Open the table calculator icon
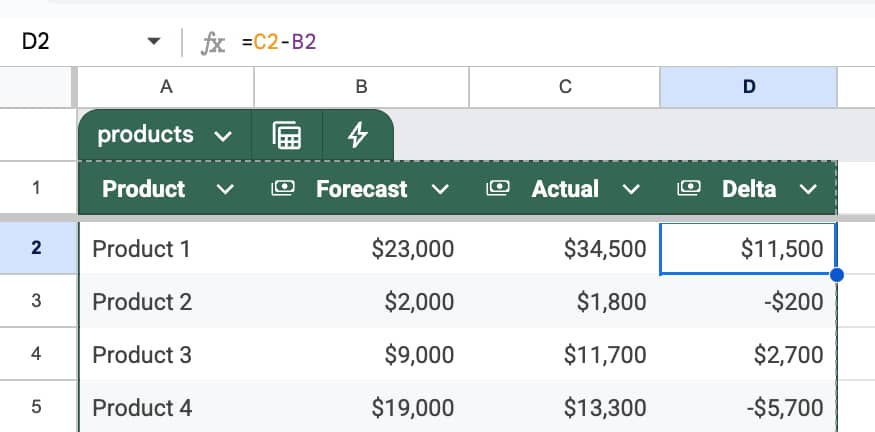The image size is (875, 432). pos(288,136)
